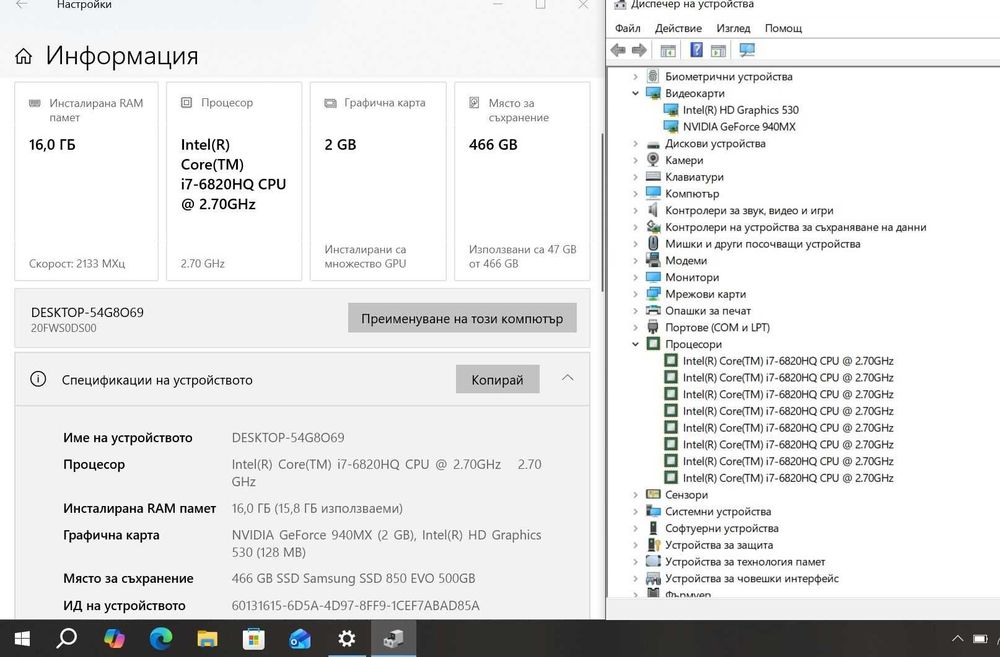Collapse the Процесори node
Image resolution: width=1000 pixels, height=657 pixels.
click(x=635, y=344)
